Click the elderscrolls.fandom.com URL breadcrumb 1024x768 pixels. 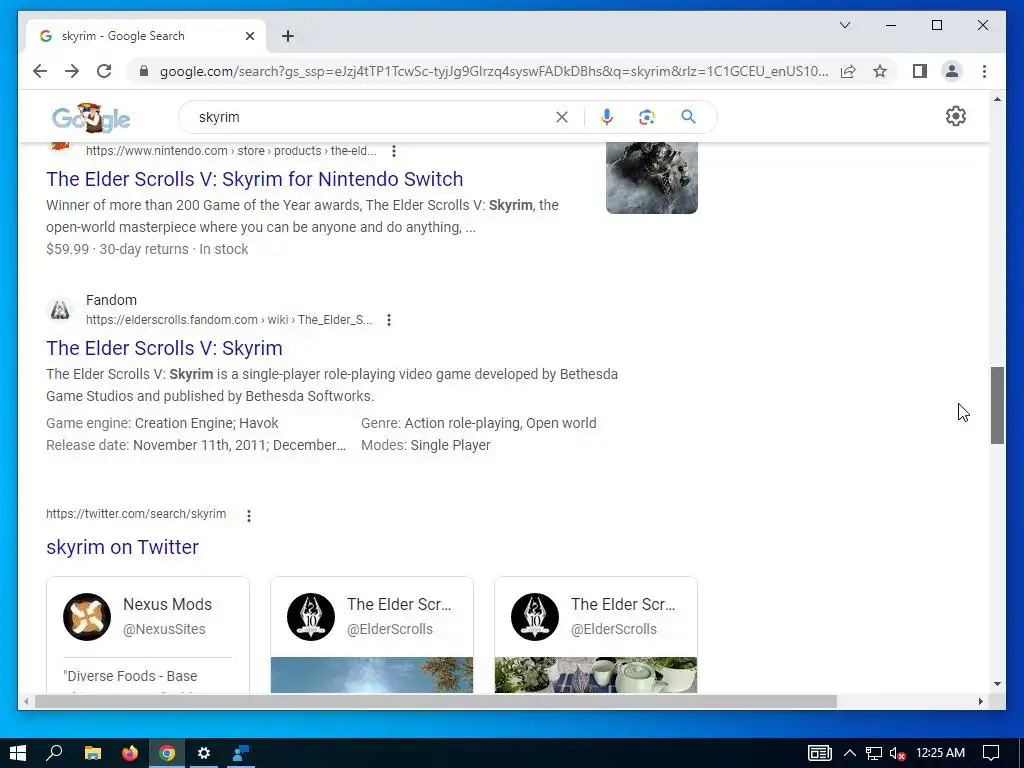[229, 320]
